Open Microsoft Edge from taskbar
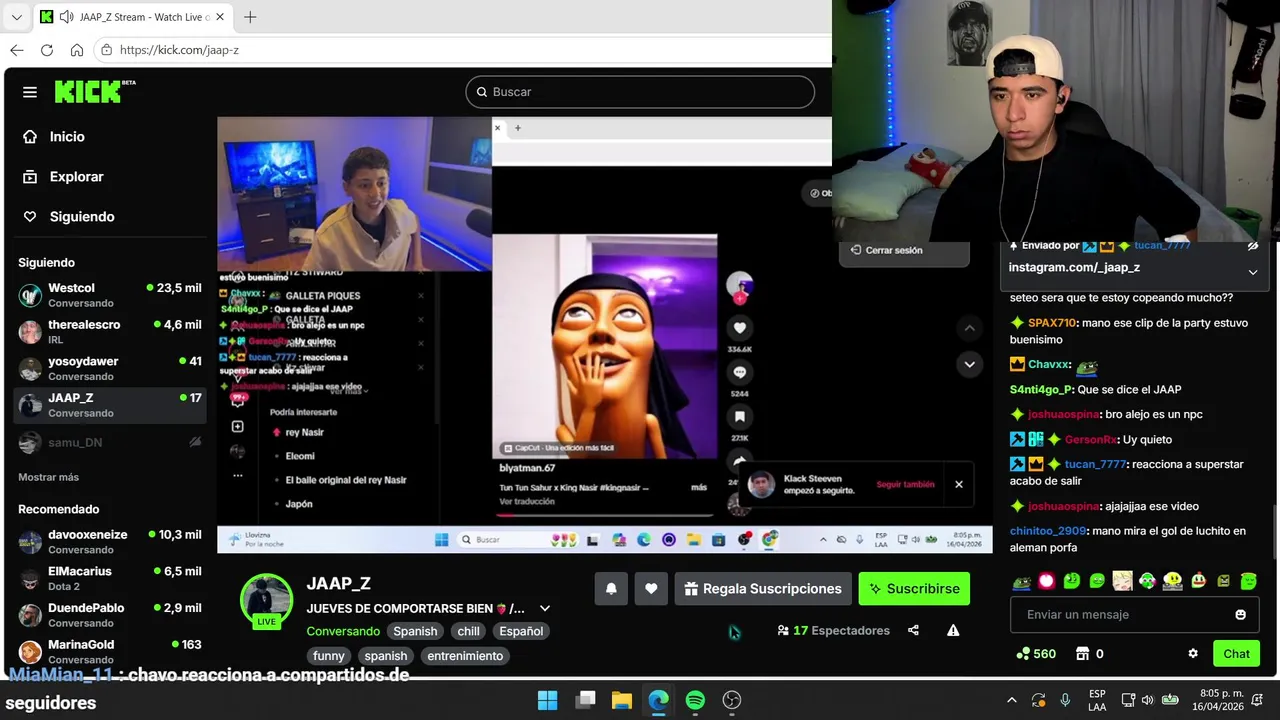Viewport: 1280px width, 720px height. click(x=658, y=700)
